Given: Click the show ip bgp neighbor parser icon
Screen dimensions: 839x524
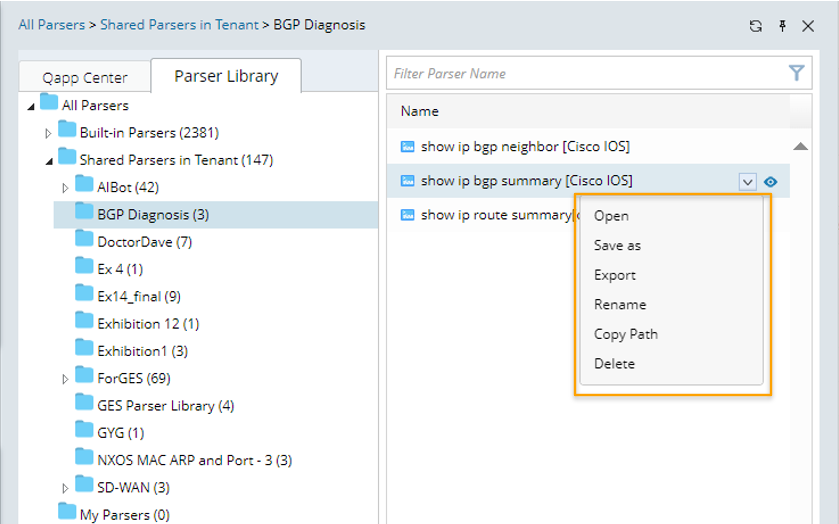Looking at the screenshot, I should point(407,147).
